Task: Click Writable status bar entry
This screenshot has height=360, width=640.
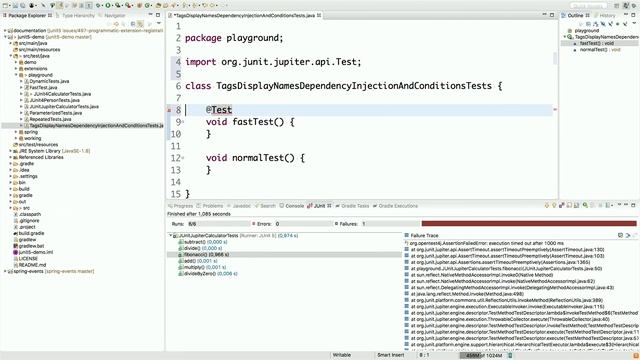Action: click(342, 355)
